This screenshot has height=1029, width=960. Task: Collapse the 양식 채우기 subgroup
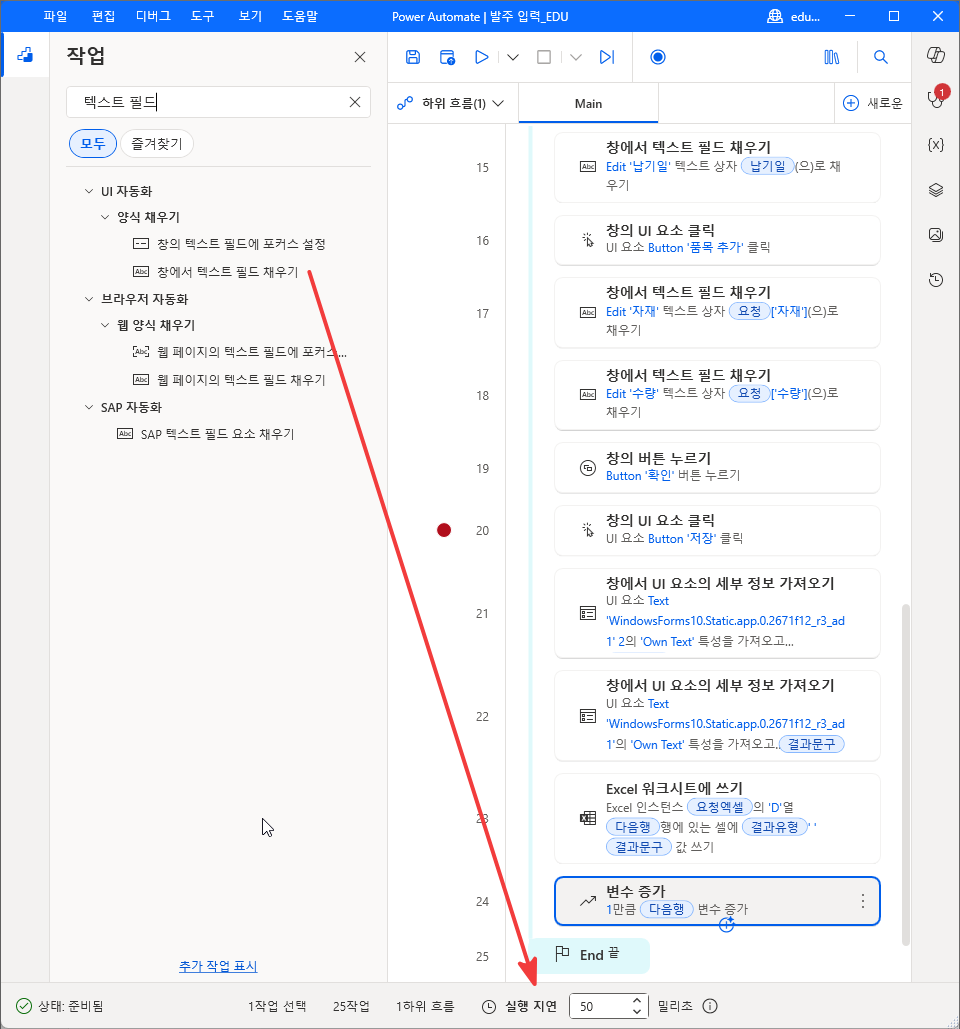(x=105, y=217)
